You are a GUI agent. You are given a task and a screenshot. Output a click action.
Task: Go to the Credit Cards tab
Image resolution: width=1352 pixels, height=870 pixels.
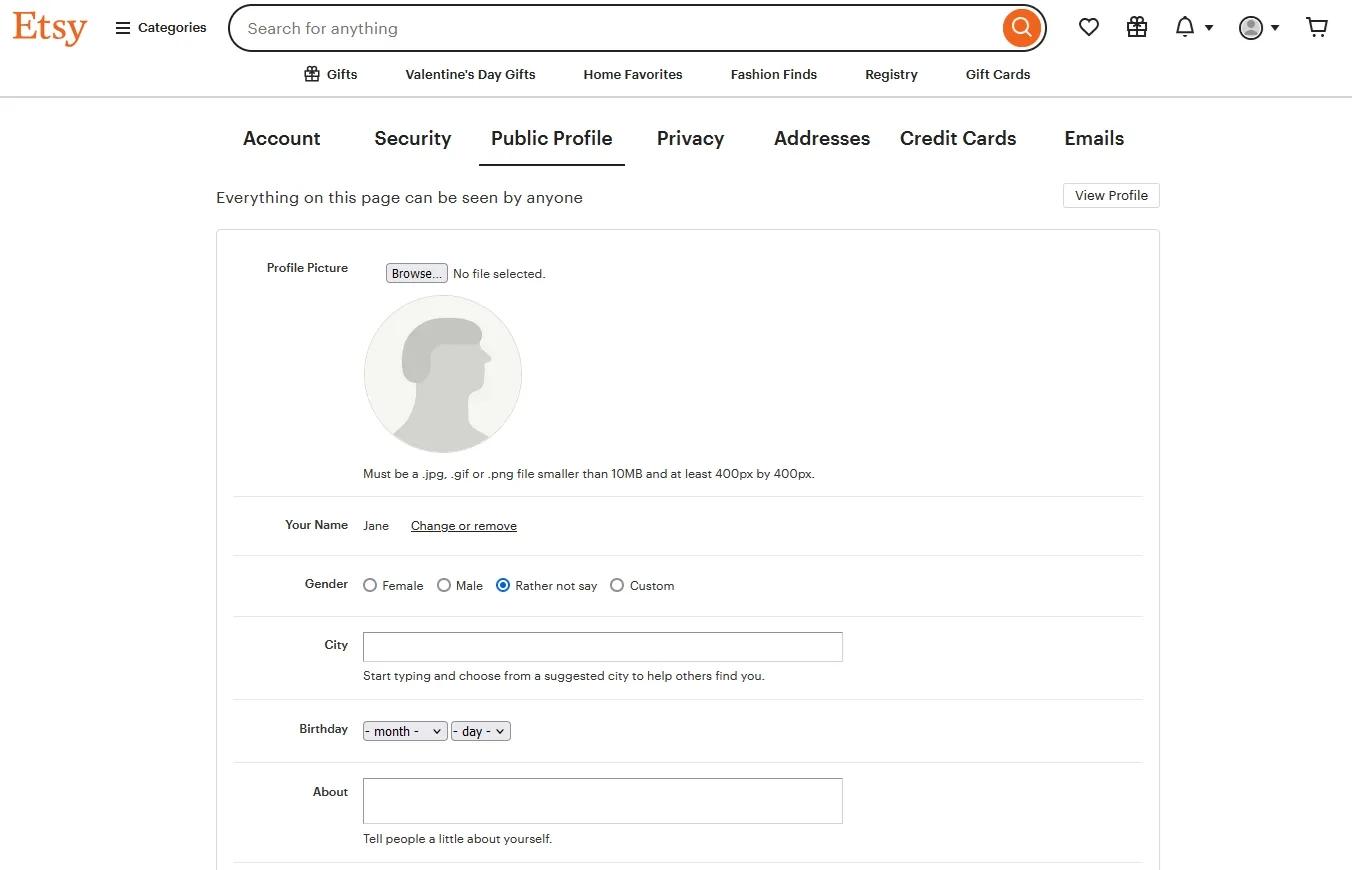(957, 139)
